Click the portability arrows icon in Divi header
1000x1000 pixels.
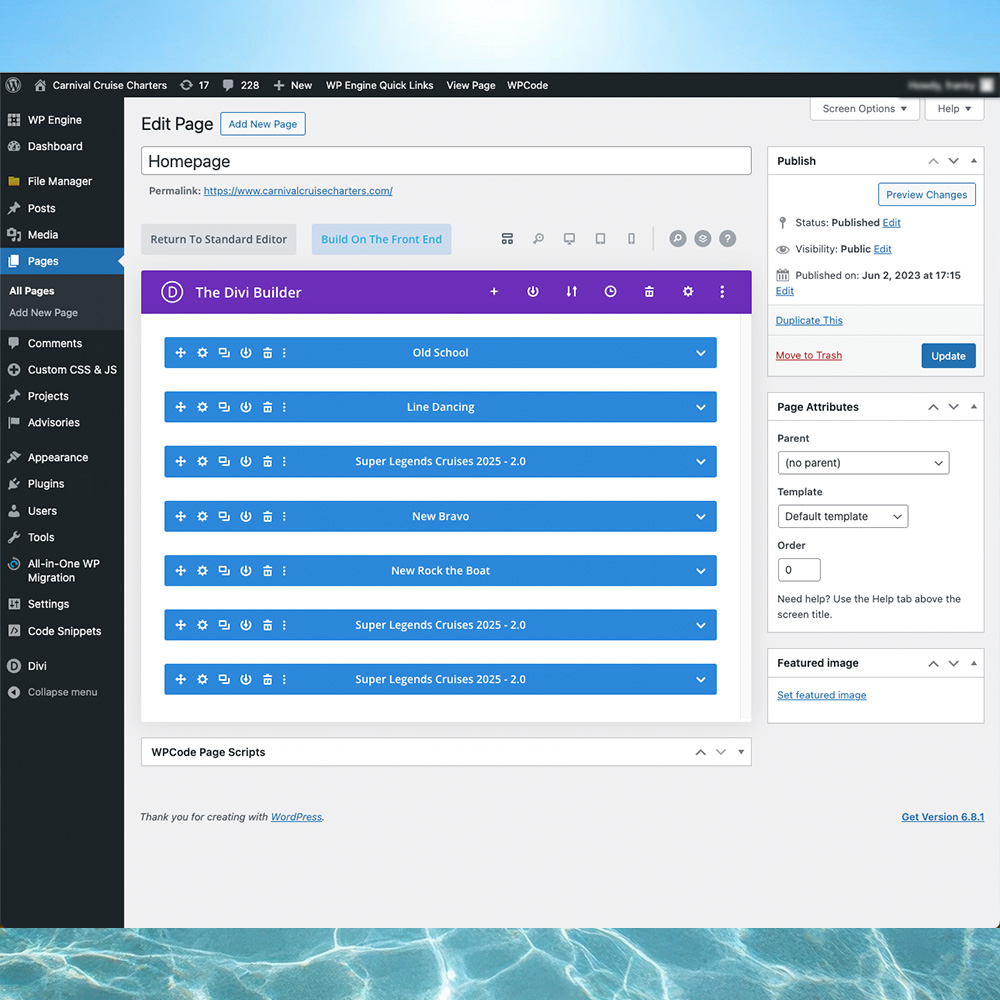(571, 291)
